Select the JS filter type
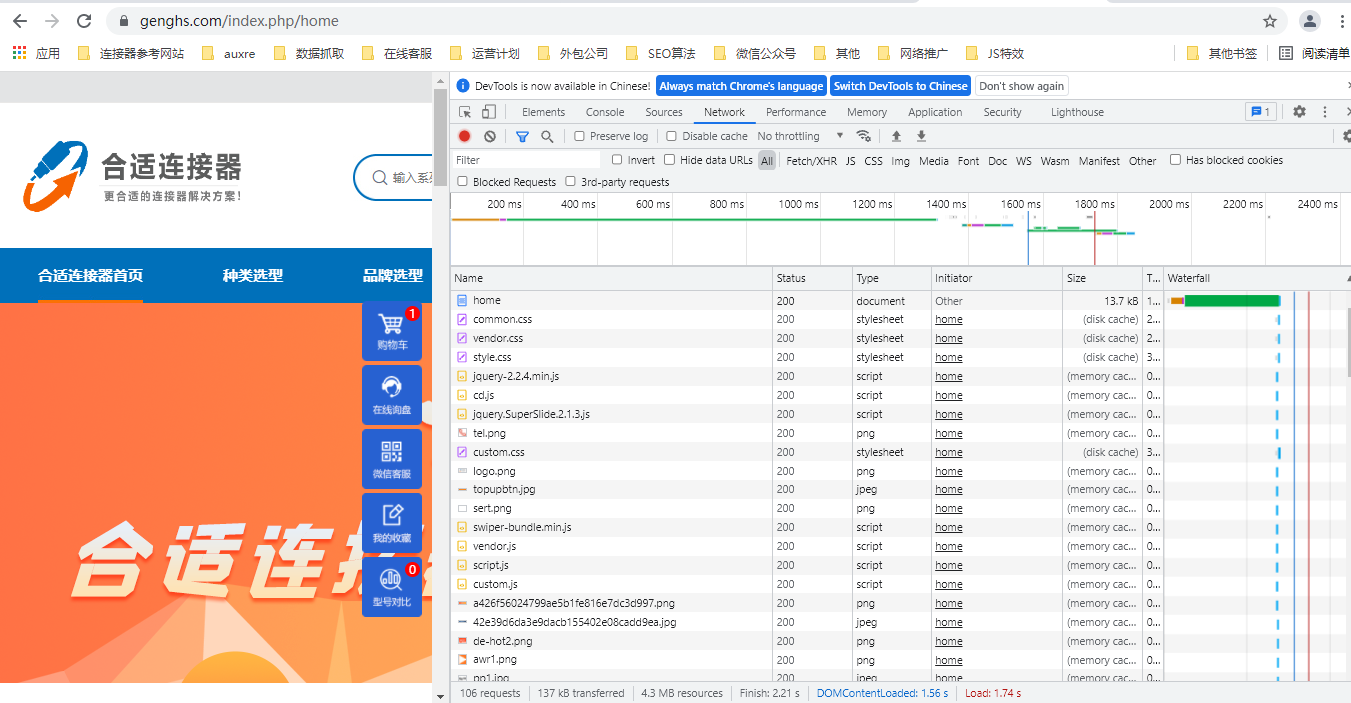 click(x=851, y=161)
